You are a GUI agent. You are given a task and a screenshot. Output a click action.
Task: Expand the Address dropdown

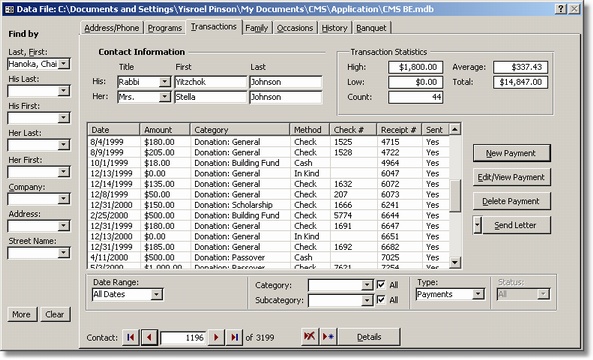tap(64, 226)
